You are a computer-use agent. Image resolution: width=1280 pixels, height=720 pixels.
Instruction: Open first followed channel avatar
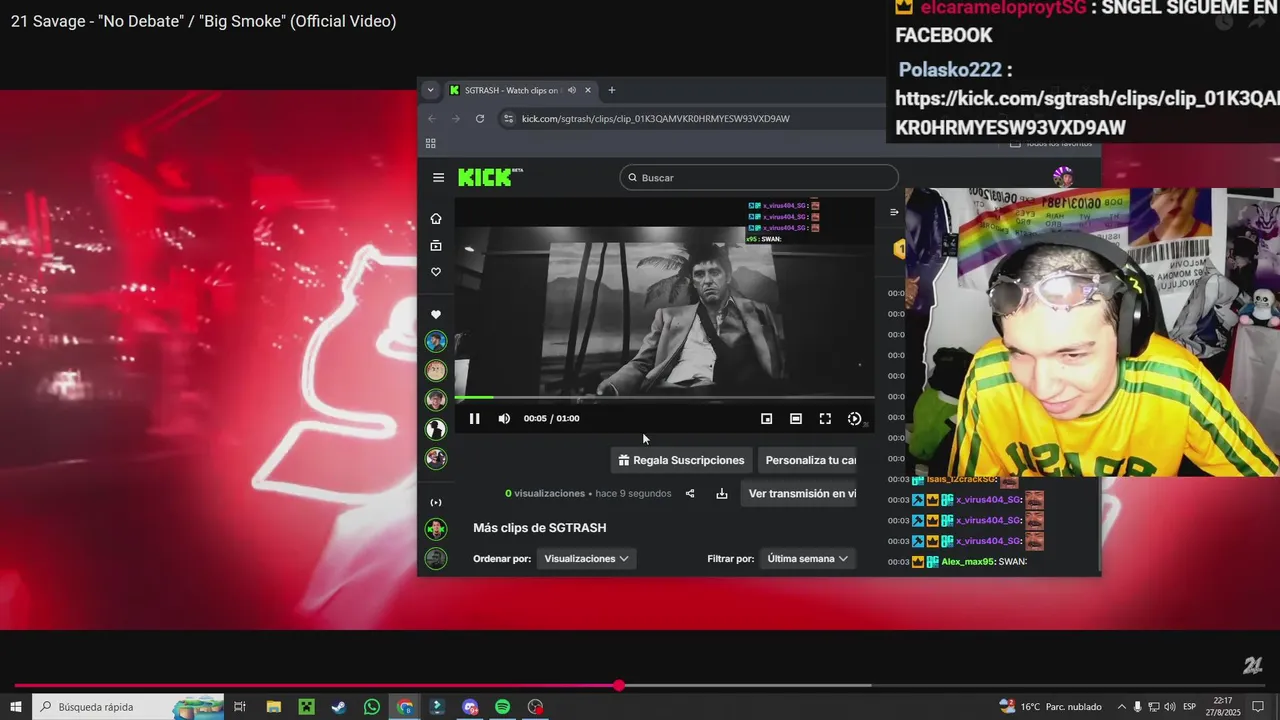click(x=436, y=342)
